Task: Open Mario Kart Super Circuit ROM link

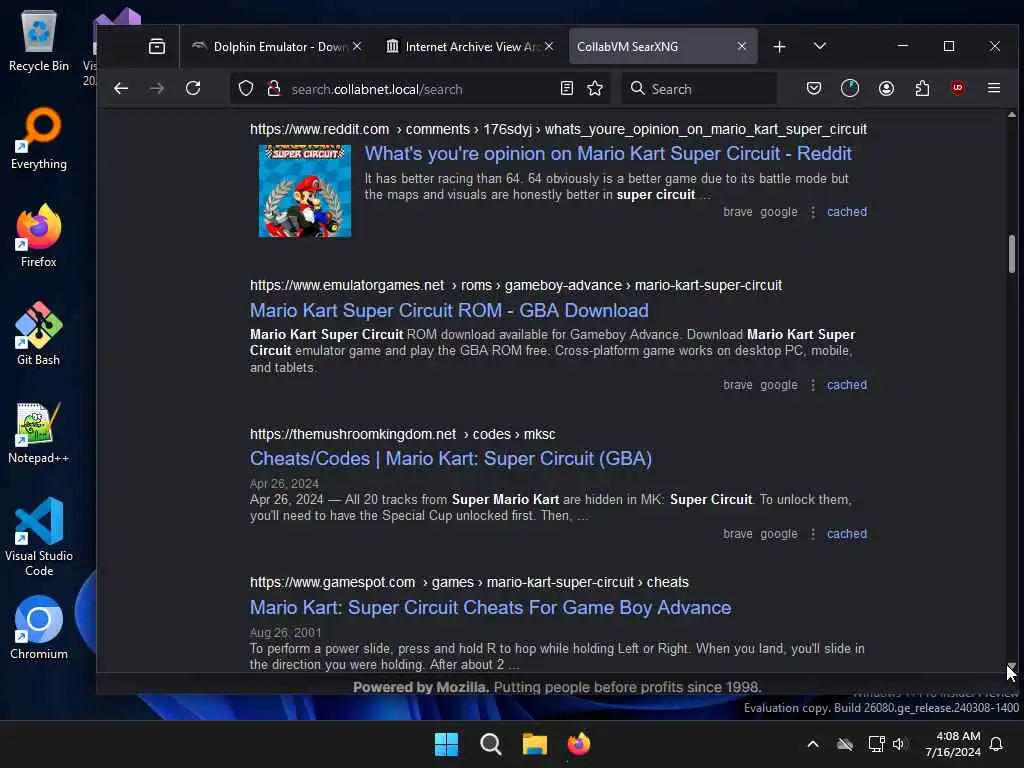Action: 449,310
